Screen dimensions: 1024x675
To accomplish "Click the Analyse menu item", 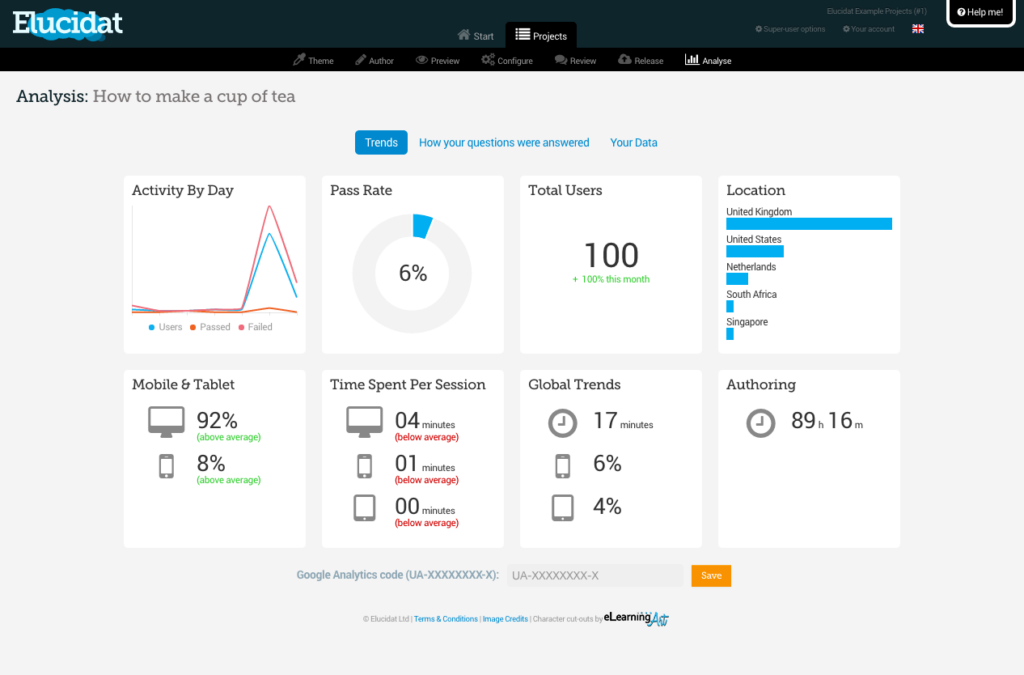I will click(x=708, y=61).
